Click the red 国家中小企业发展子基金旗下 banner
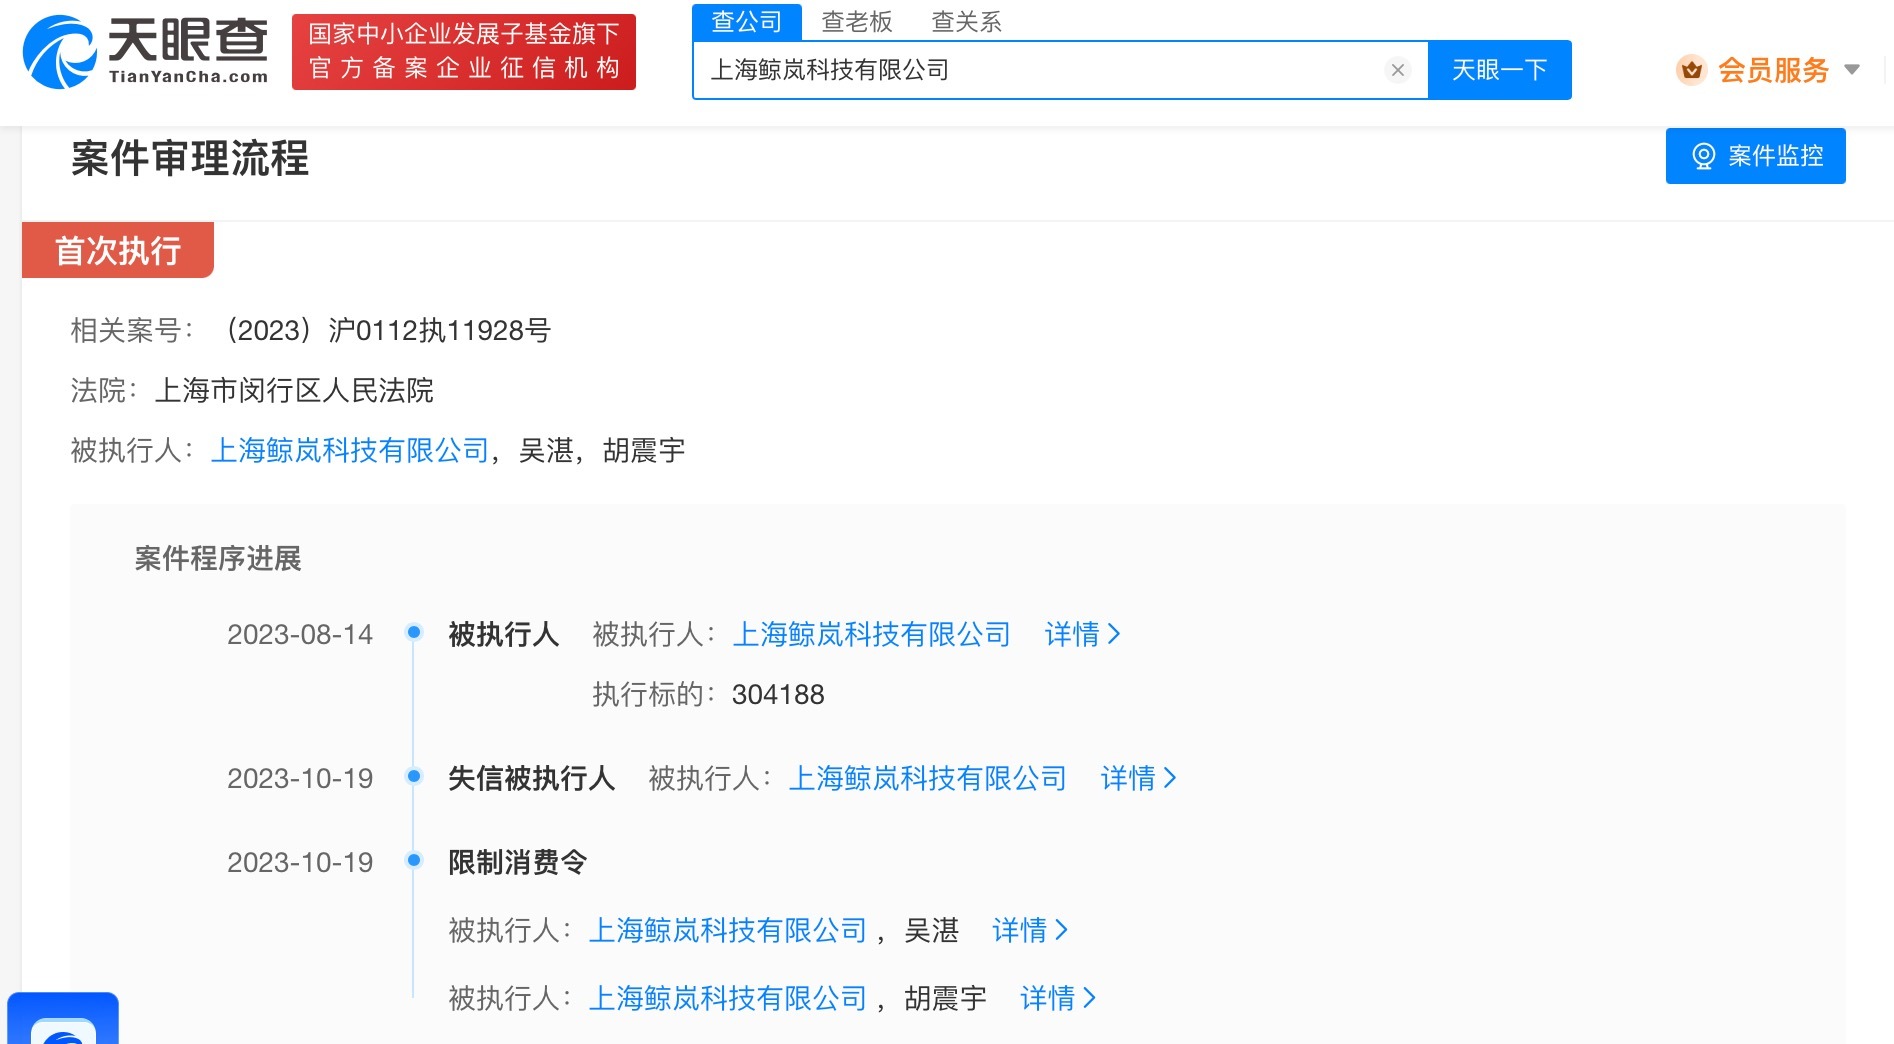Image resolution: width=1894 pixels, height=1044 pixels. tap(464, 52)
